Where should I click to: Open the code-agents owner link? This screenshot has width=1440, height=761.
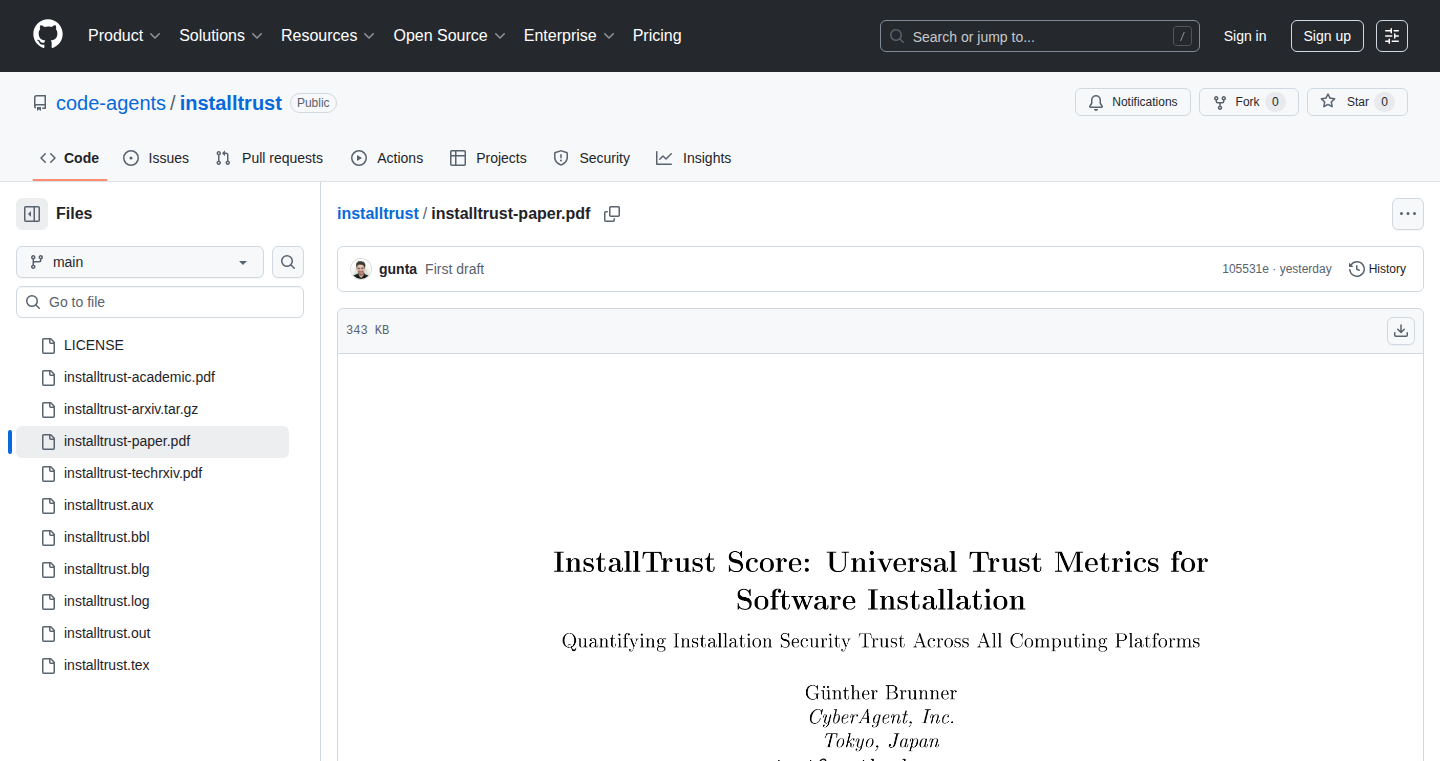111,103
